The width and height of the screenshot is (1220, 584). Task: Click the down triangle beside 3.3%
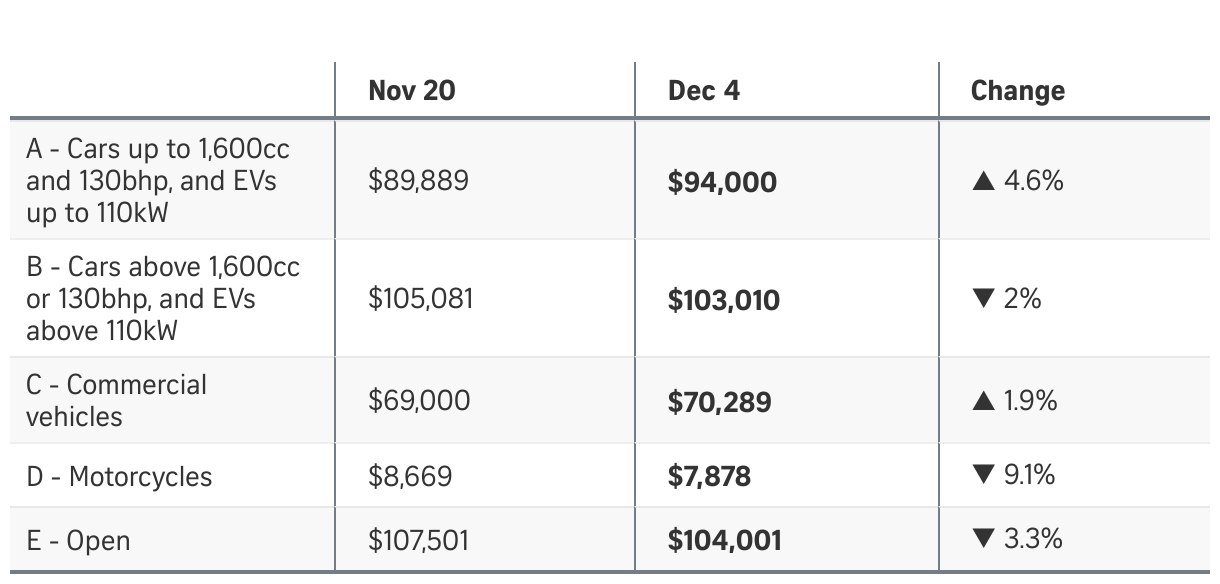point(983,540)
